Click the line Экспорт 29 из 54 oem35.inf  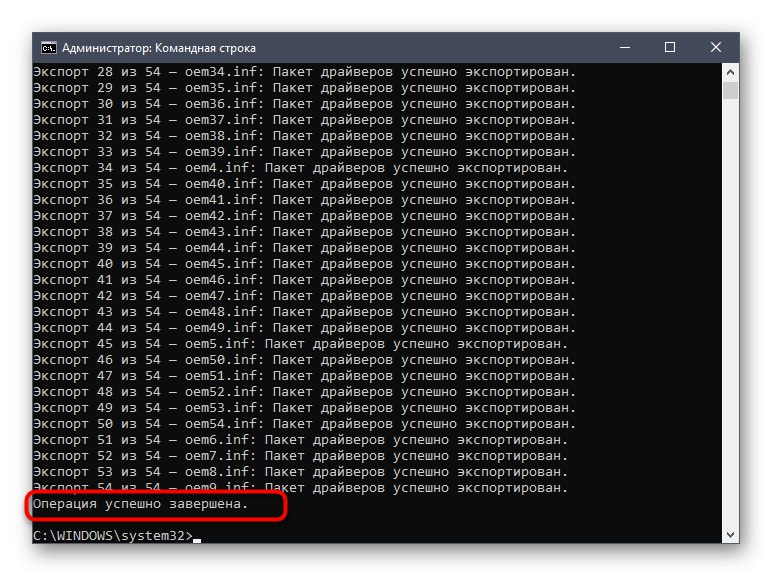pyautogui.click(x=304, y=88)
